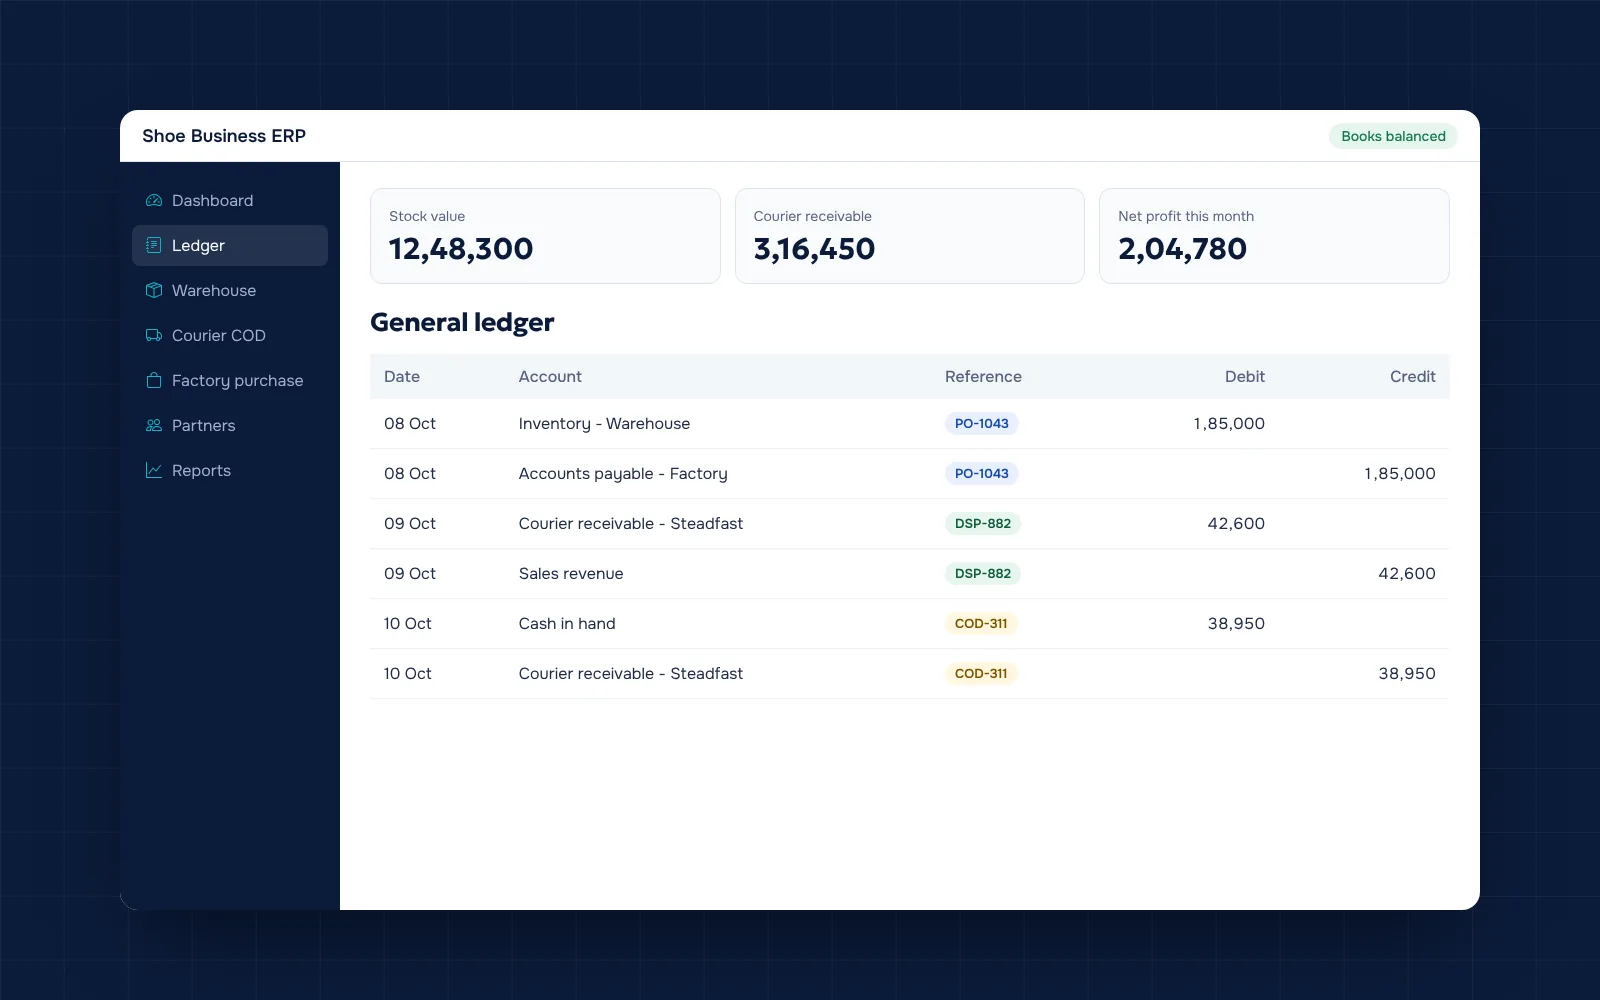1600x1000 pixels.
Task: Click the Dashboard gauge icon
Action: click(154, 200)
